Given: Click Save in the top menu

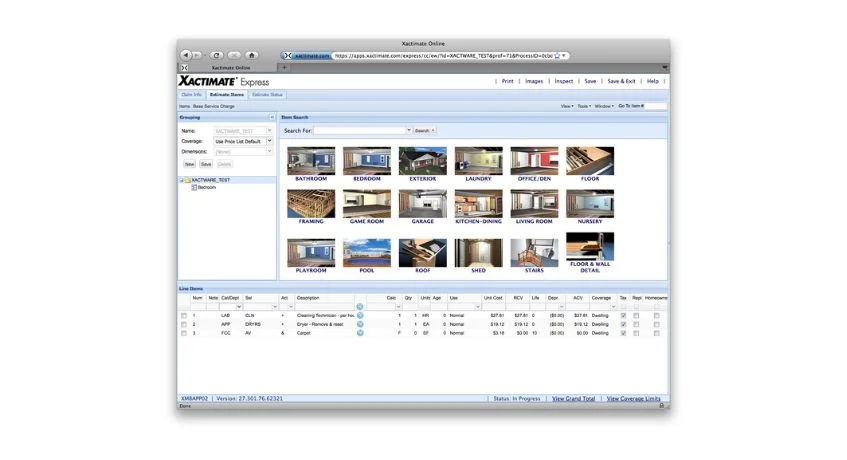Looking at the screenshot, I should (x=590, y=81).
